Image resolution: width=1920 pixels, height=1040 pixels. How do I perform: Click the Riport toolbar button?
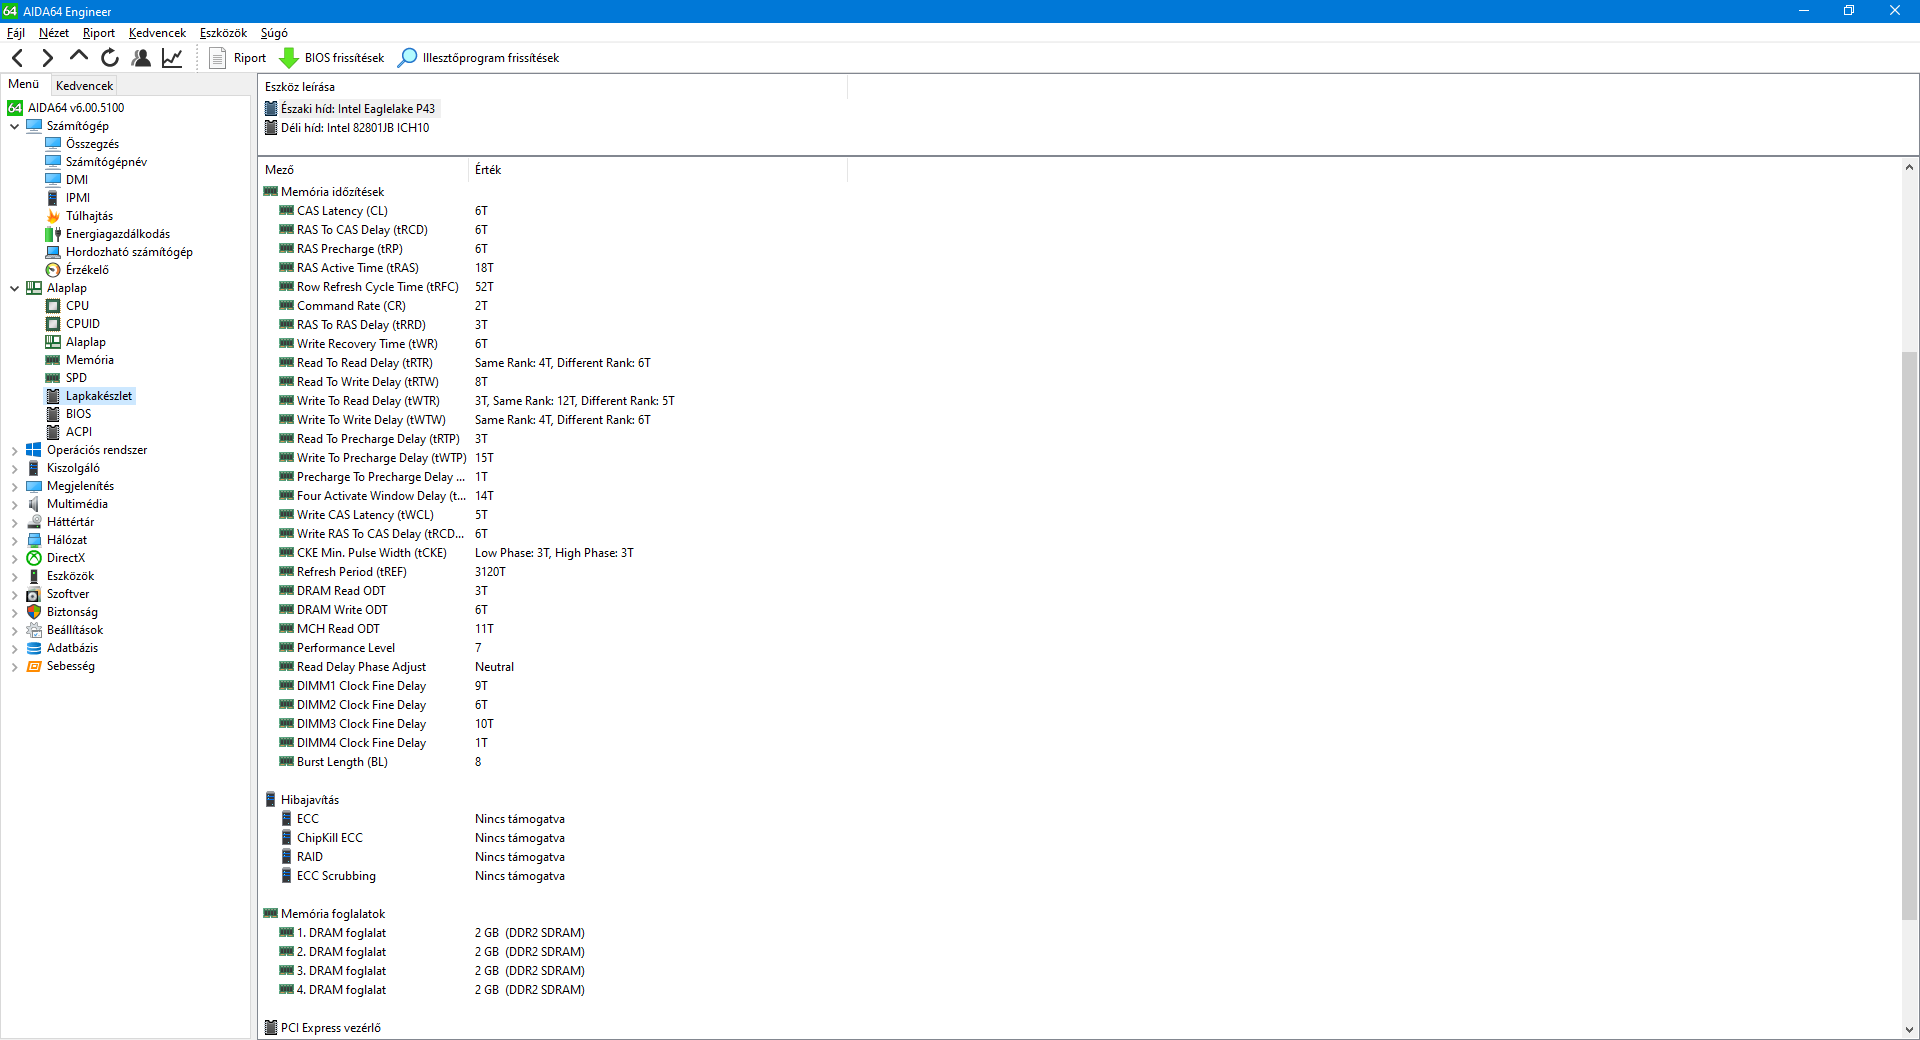tap(238, 58)
